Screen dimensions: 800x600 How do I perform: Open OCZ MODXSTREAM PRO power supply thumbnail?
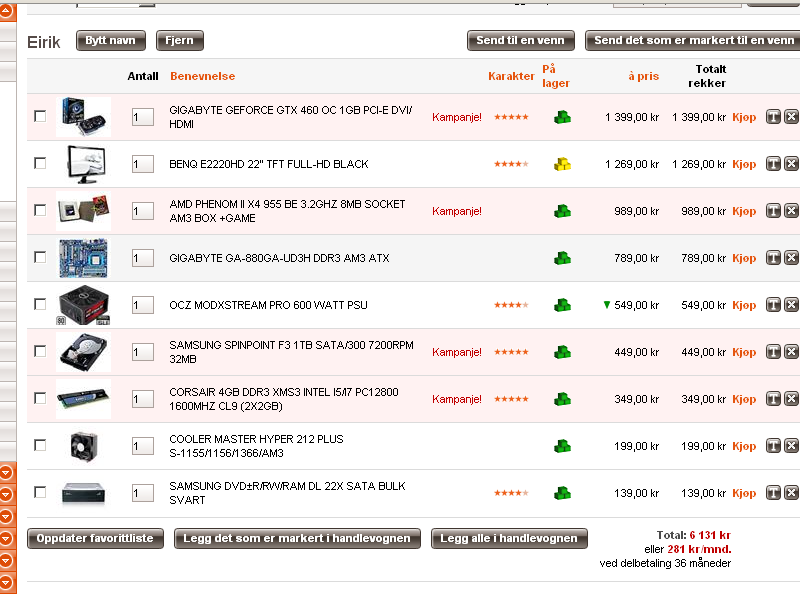(x=83, y=305)
